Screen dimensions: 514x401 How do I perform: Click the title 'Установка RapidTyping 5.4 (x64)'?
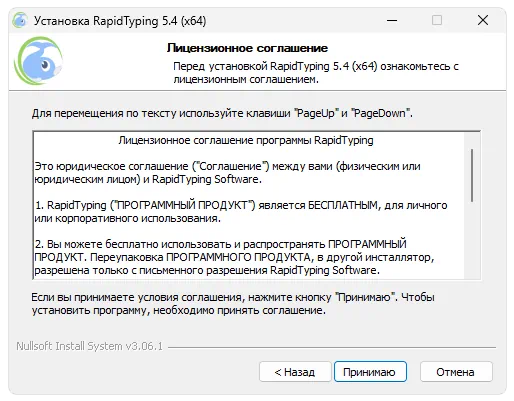point(120,21)
